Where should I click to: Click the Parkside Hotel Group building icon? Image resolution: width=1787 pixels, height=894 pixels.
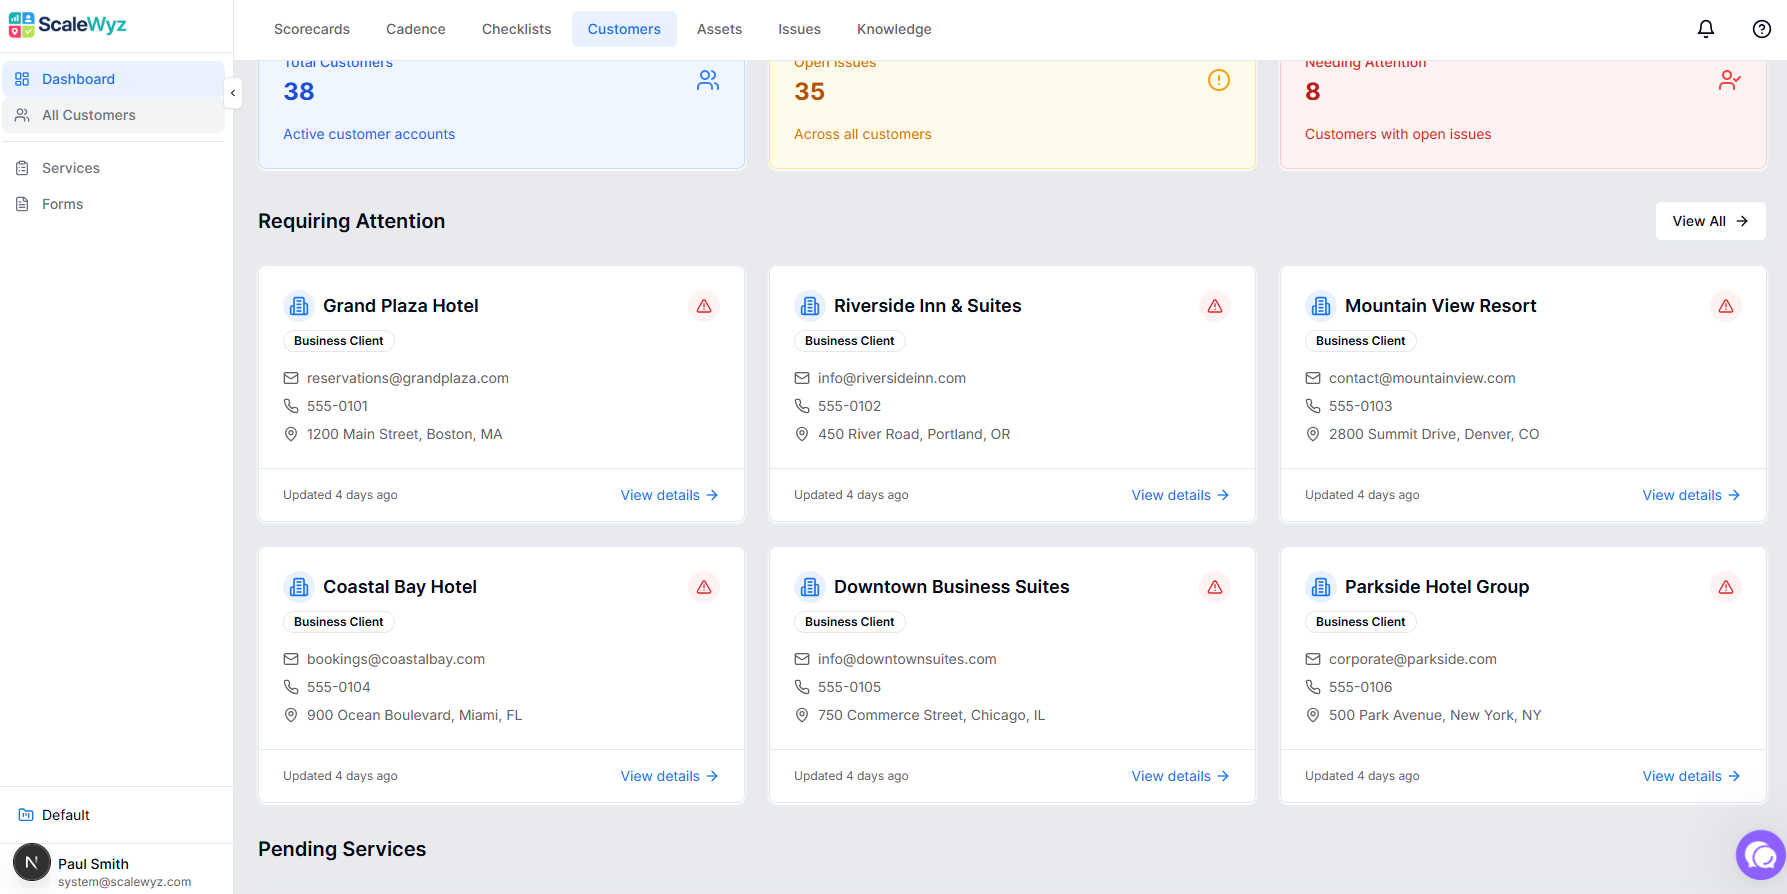pyautogui.click(x=1321, y=587)
